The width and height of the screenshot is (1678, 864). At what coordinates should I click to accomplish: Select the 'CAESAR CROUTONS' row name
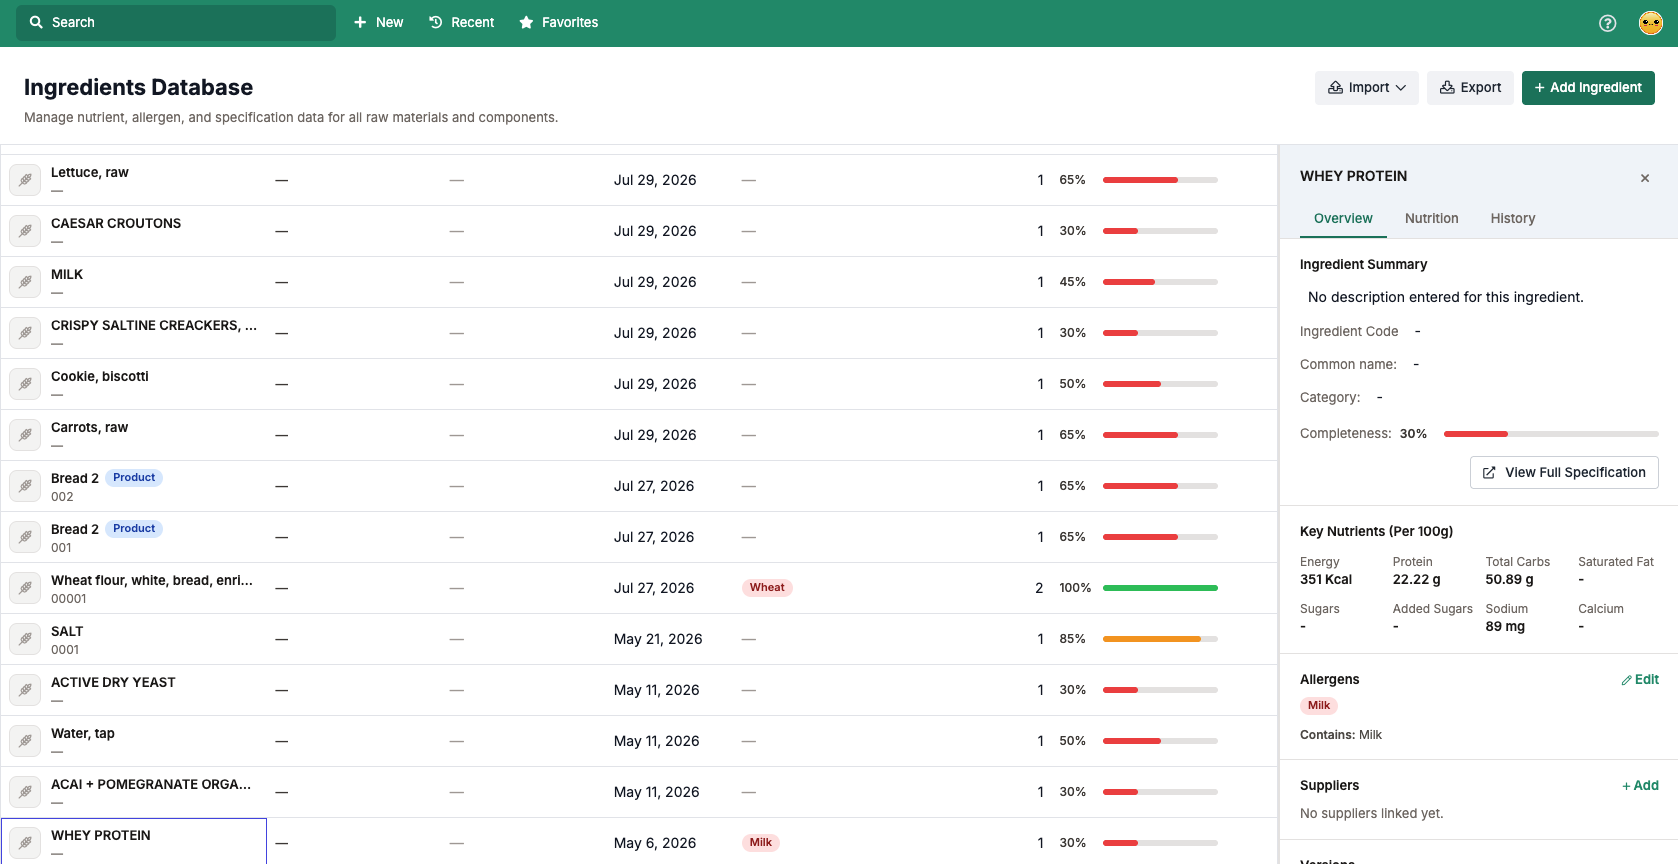coord(116,223)
